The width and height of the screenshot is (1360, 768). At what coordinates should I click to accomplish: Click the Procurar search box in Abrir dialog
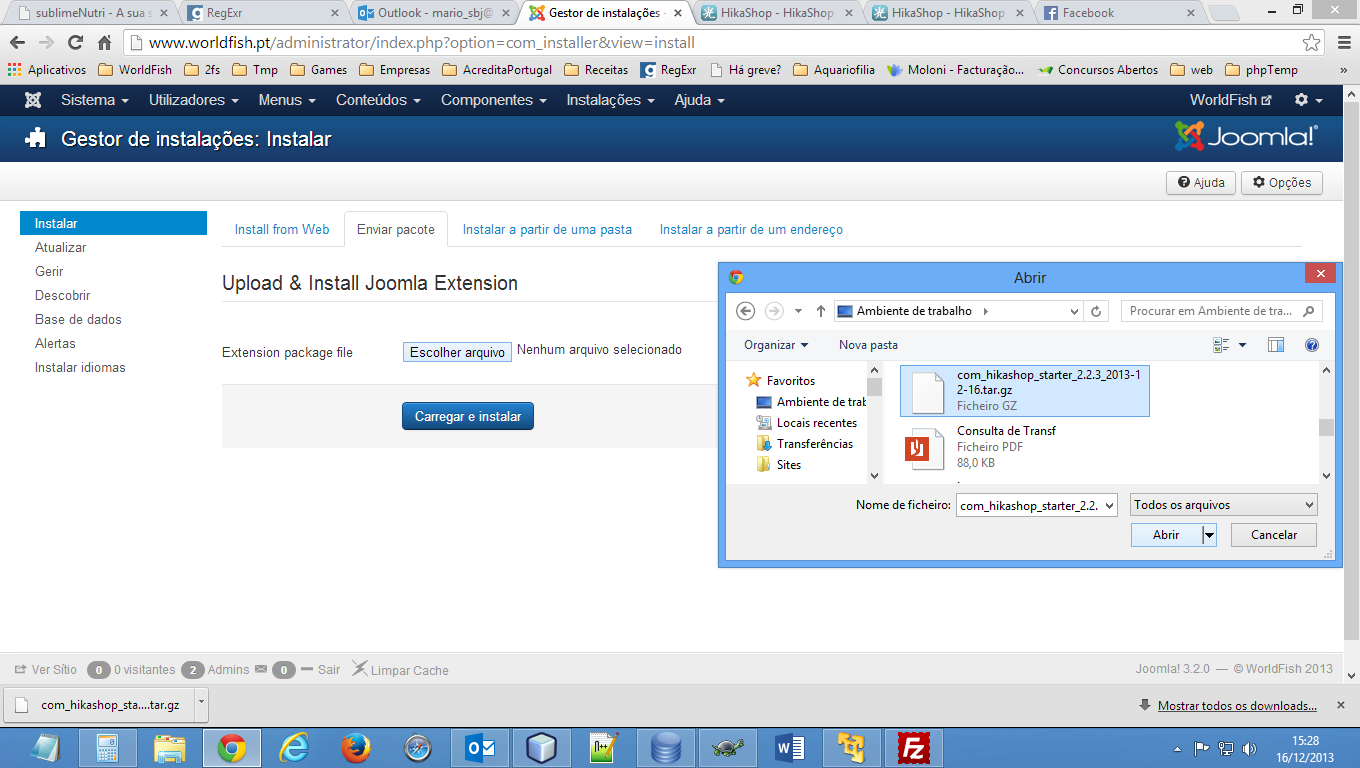1221,311
